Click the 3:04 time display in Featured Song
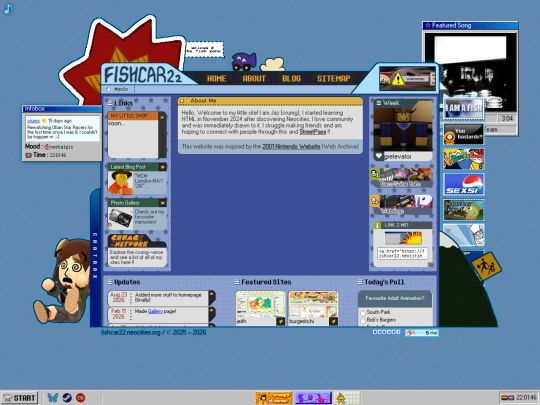The image size is (540, 405). (507, 118)
